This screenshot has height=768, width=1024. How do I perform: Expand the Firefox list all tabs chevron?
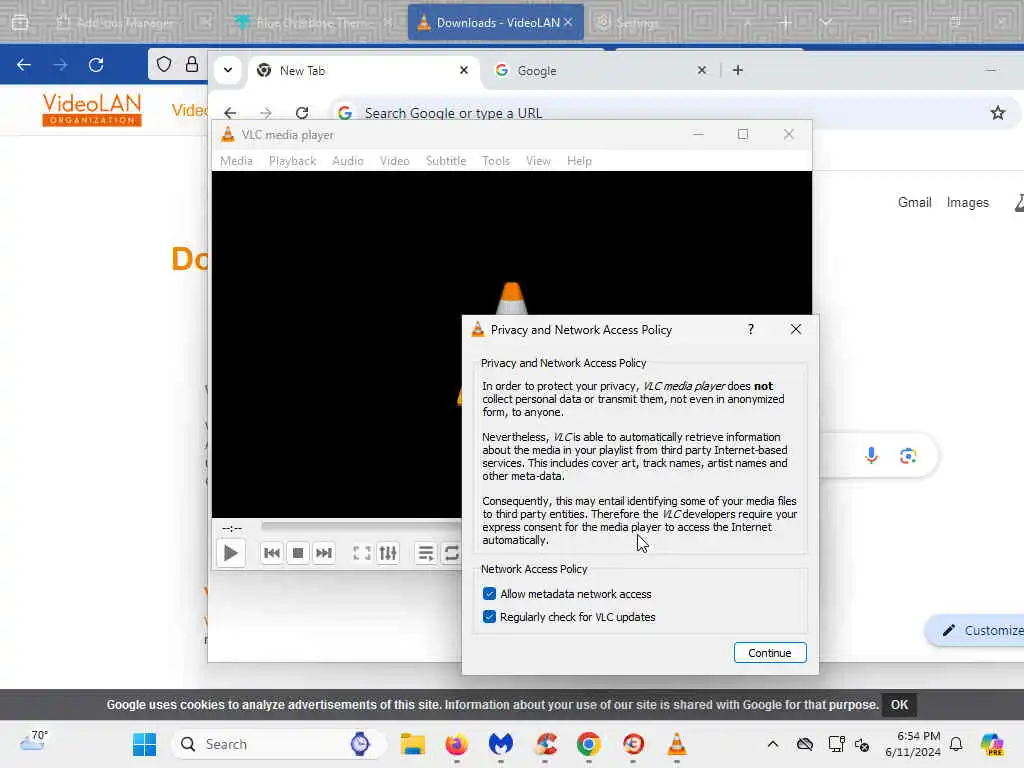point(826,22)
